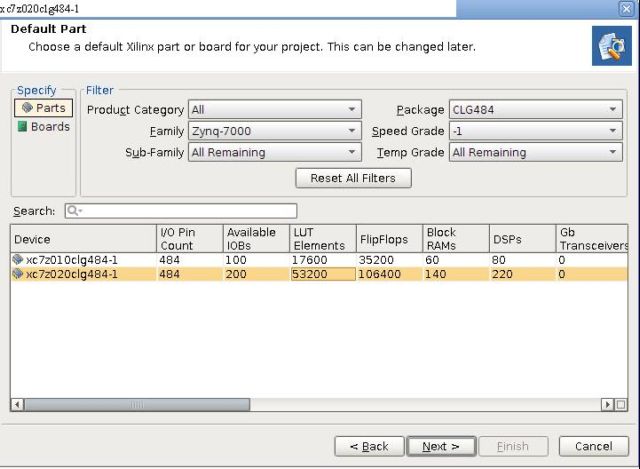Screen dimensions: 640x469
Task: Click the Reset All Filters button
Action: pos(353,178)
